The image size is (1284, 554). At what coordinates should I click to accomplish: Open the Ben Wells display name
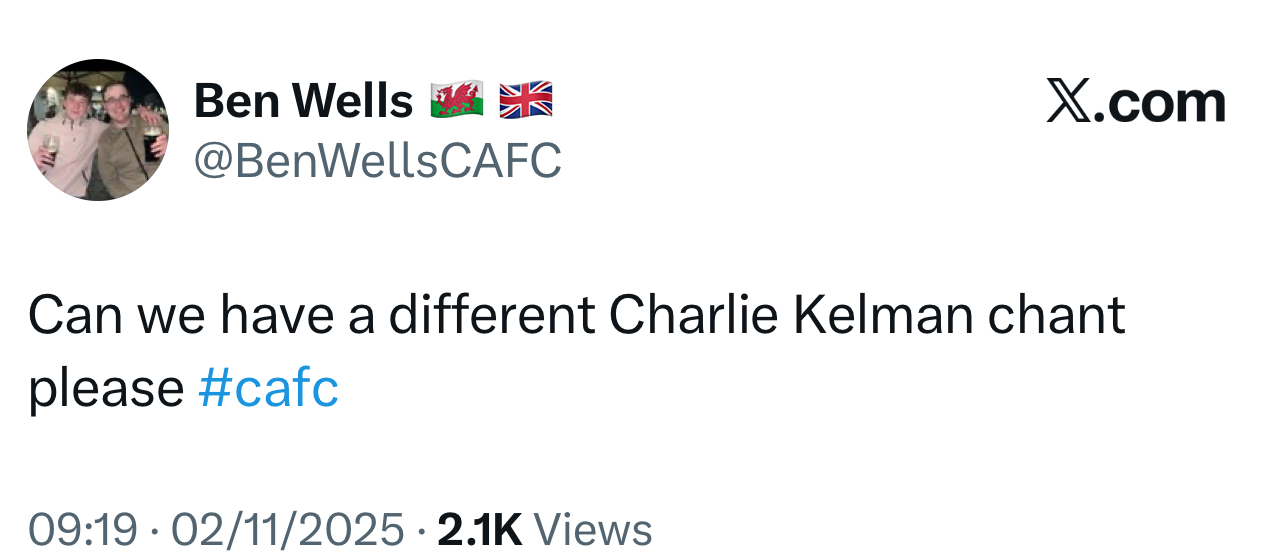click(x=302, y=101)
